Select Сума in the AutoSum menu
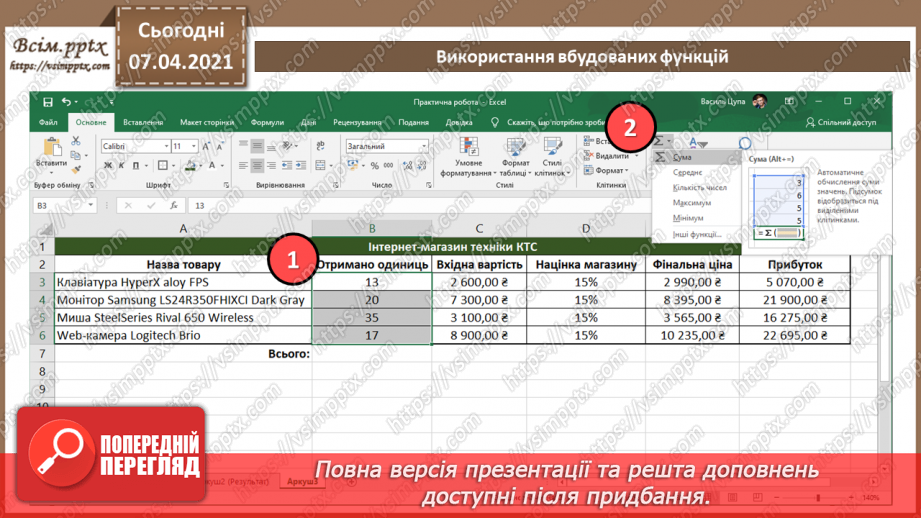The width and height of the screenshot is (921, 518). tap(697, 157)
